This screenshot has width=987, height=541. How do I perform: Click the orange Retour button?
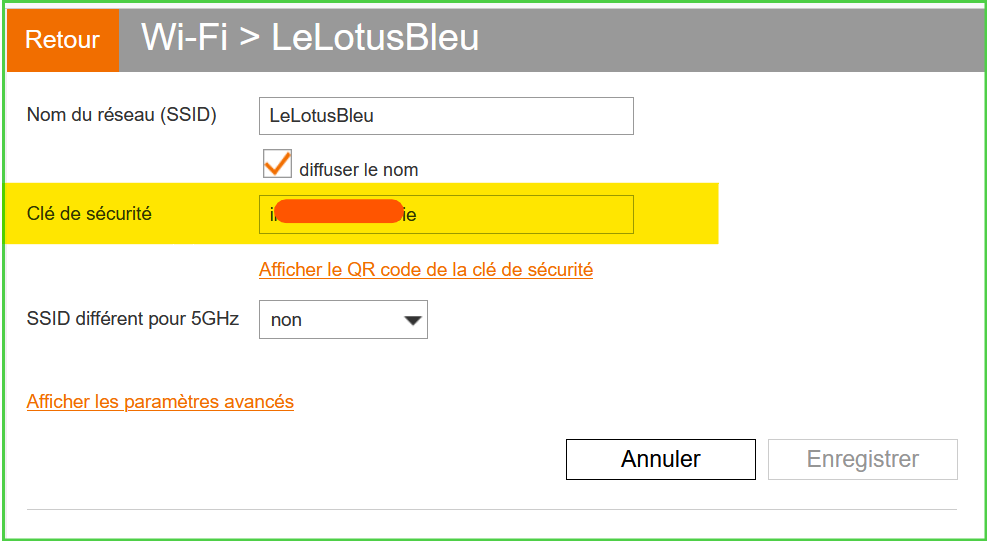pos(62,40)
